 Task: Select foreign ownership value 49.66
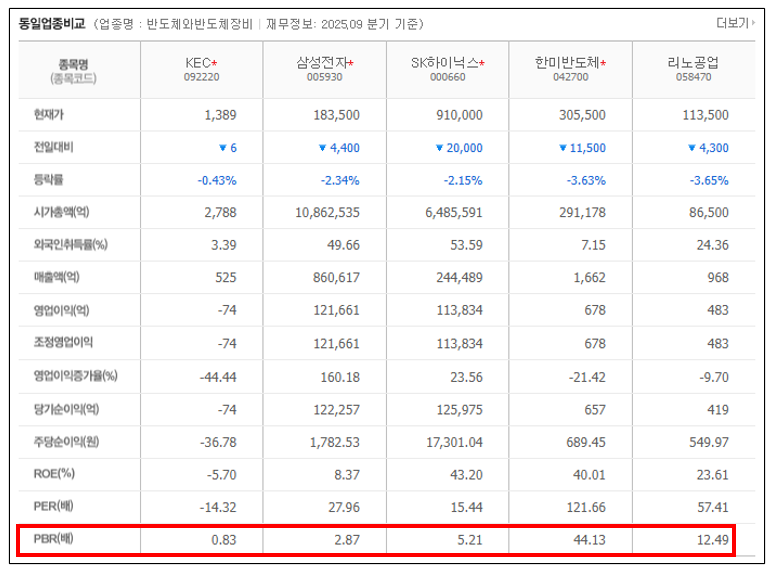(x=343, y=245)
